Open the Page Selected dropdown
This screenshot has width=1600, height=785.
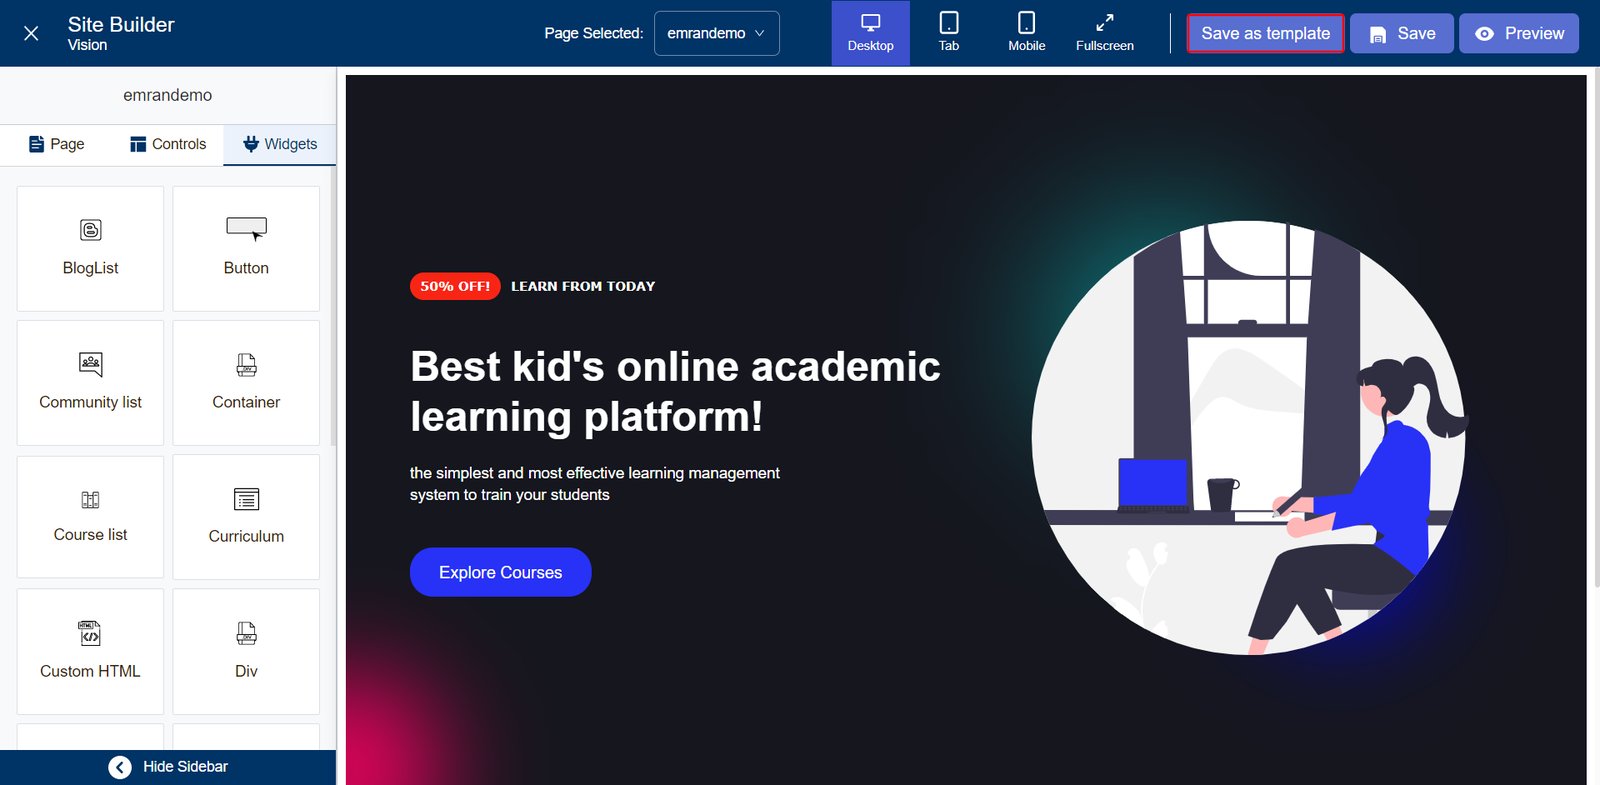(716, 33)
